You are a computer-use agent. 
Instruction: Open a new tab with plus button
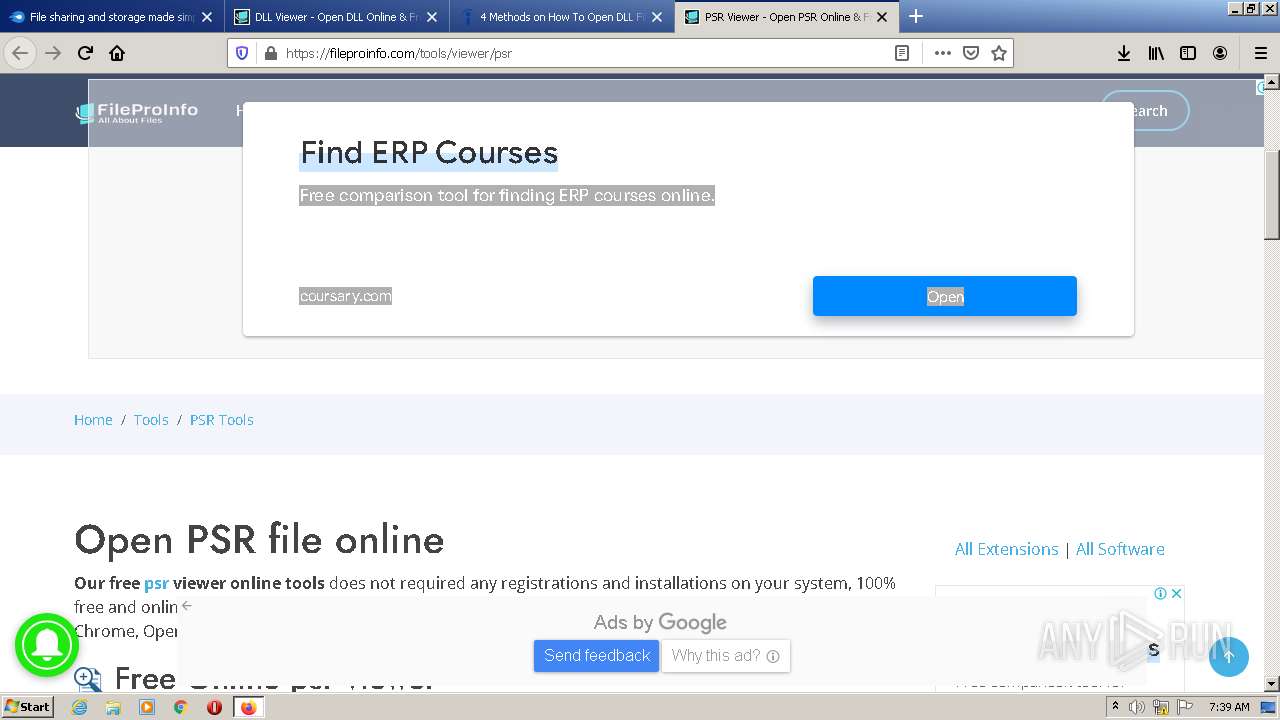click(915, 16)
